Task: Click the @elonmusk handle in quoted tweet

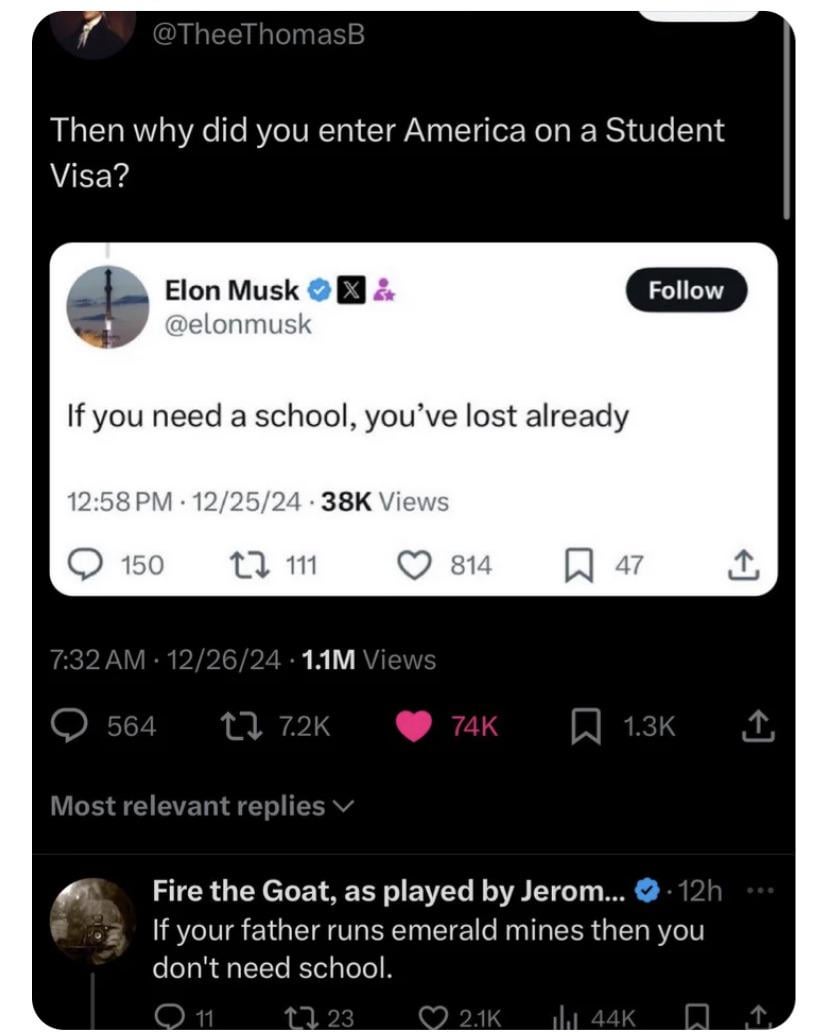Action: (x=238, y=324)
